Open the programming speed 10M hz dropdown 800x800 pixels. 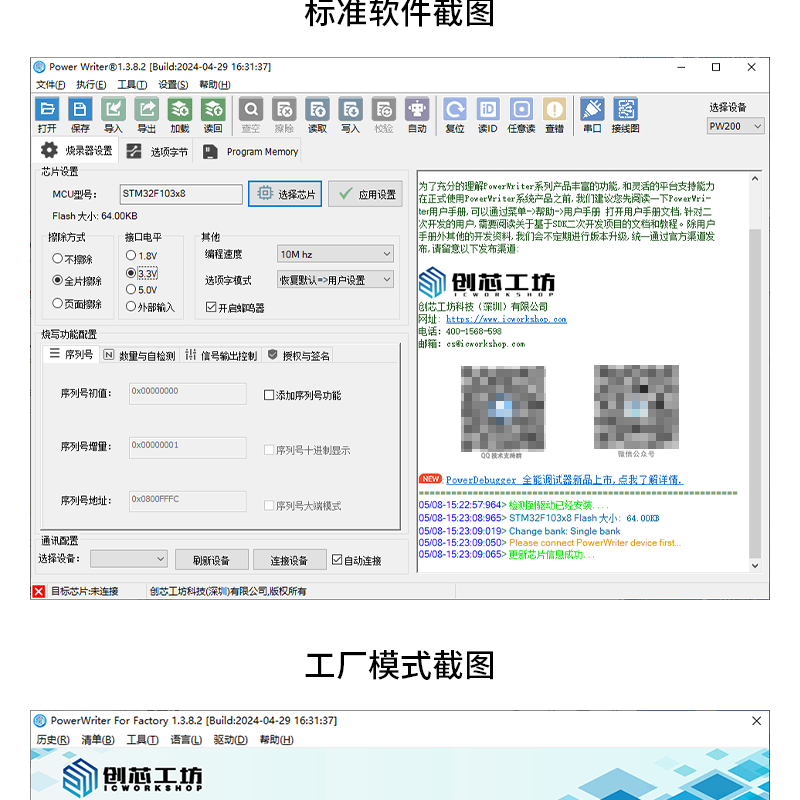pos(335,254)
